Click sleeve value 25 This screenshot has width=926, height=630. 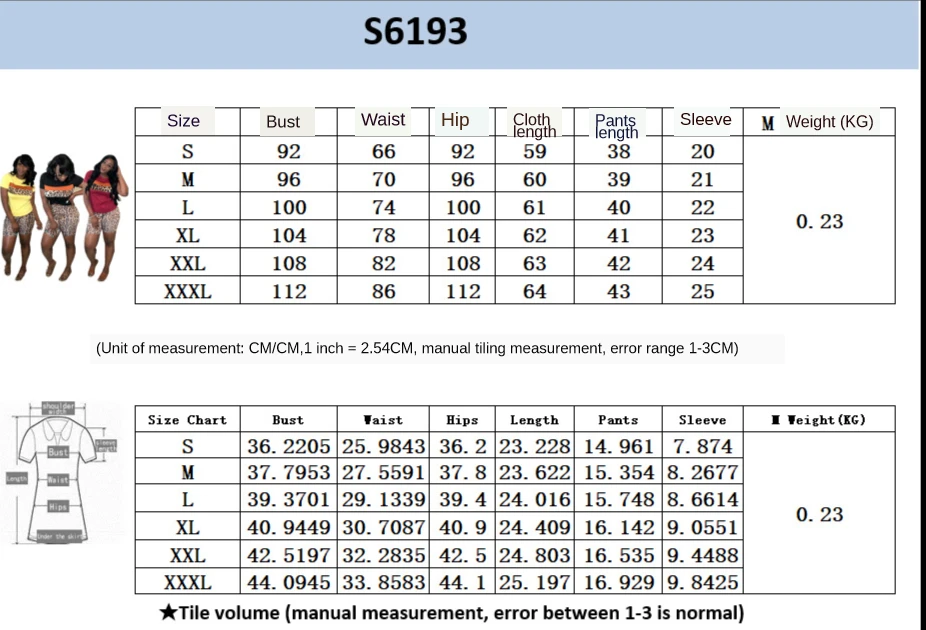click(x=702, y=291)
